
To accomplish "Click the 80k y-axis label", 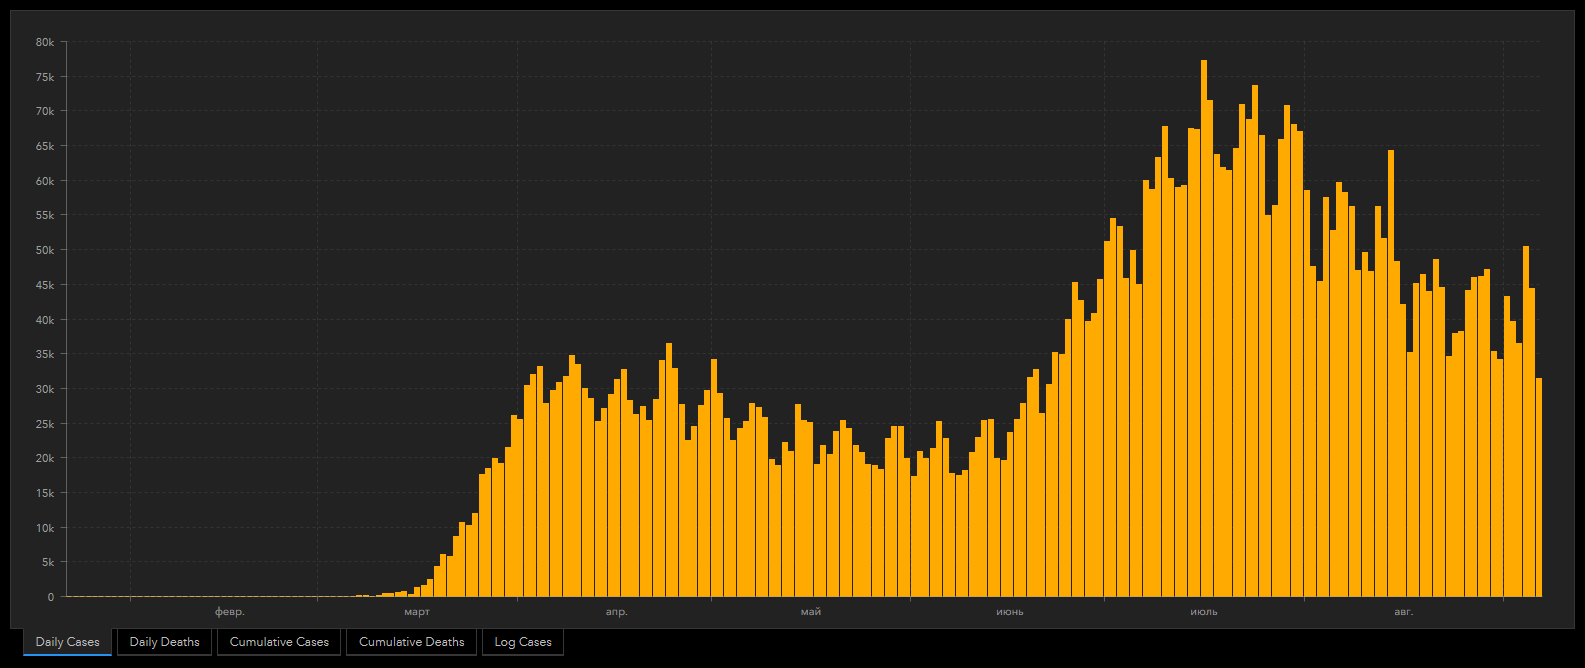I will [x=44, y=42].
